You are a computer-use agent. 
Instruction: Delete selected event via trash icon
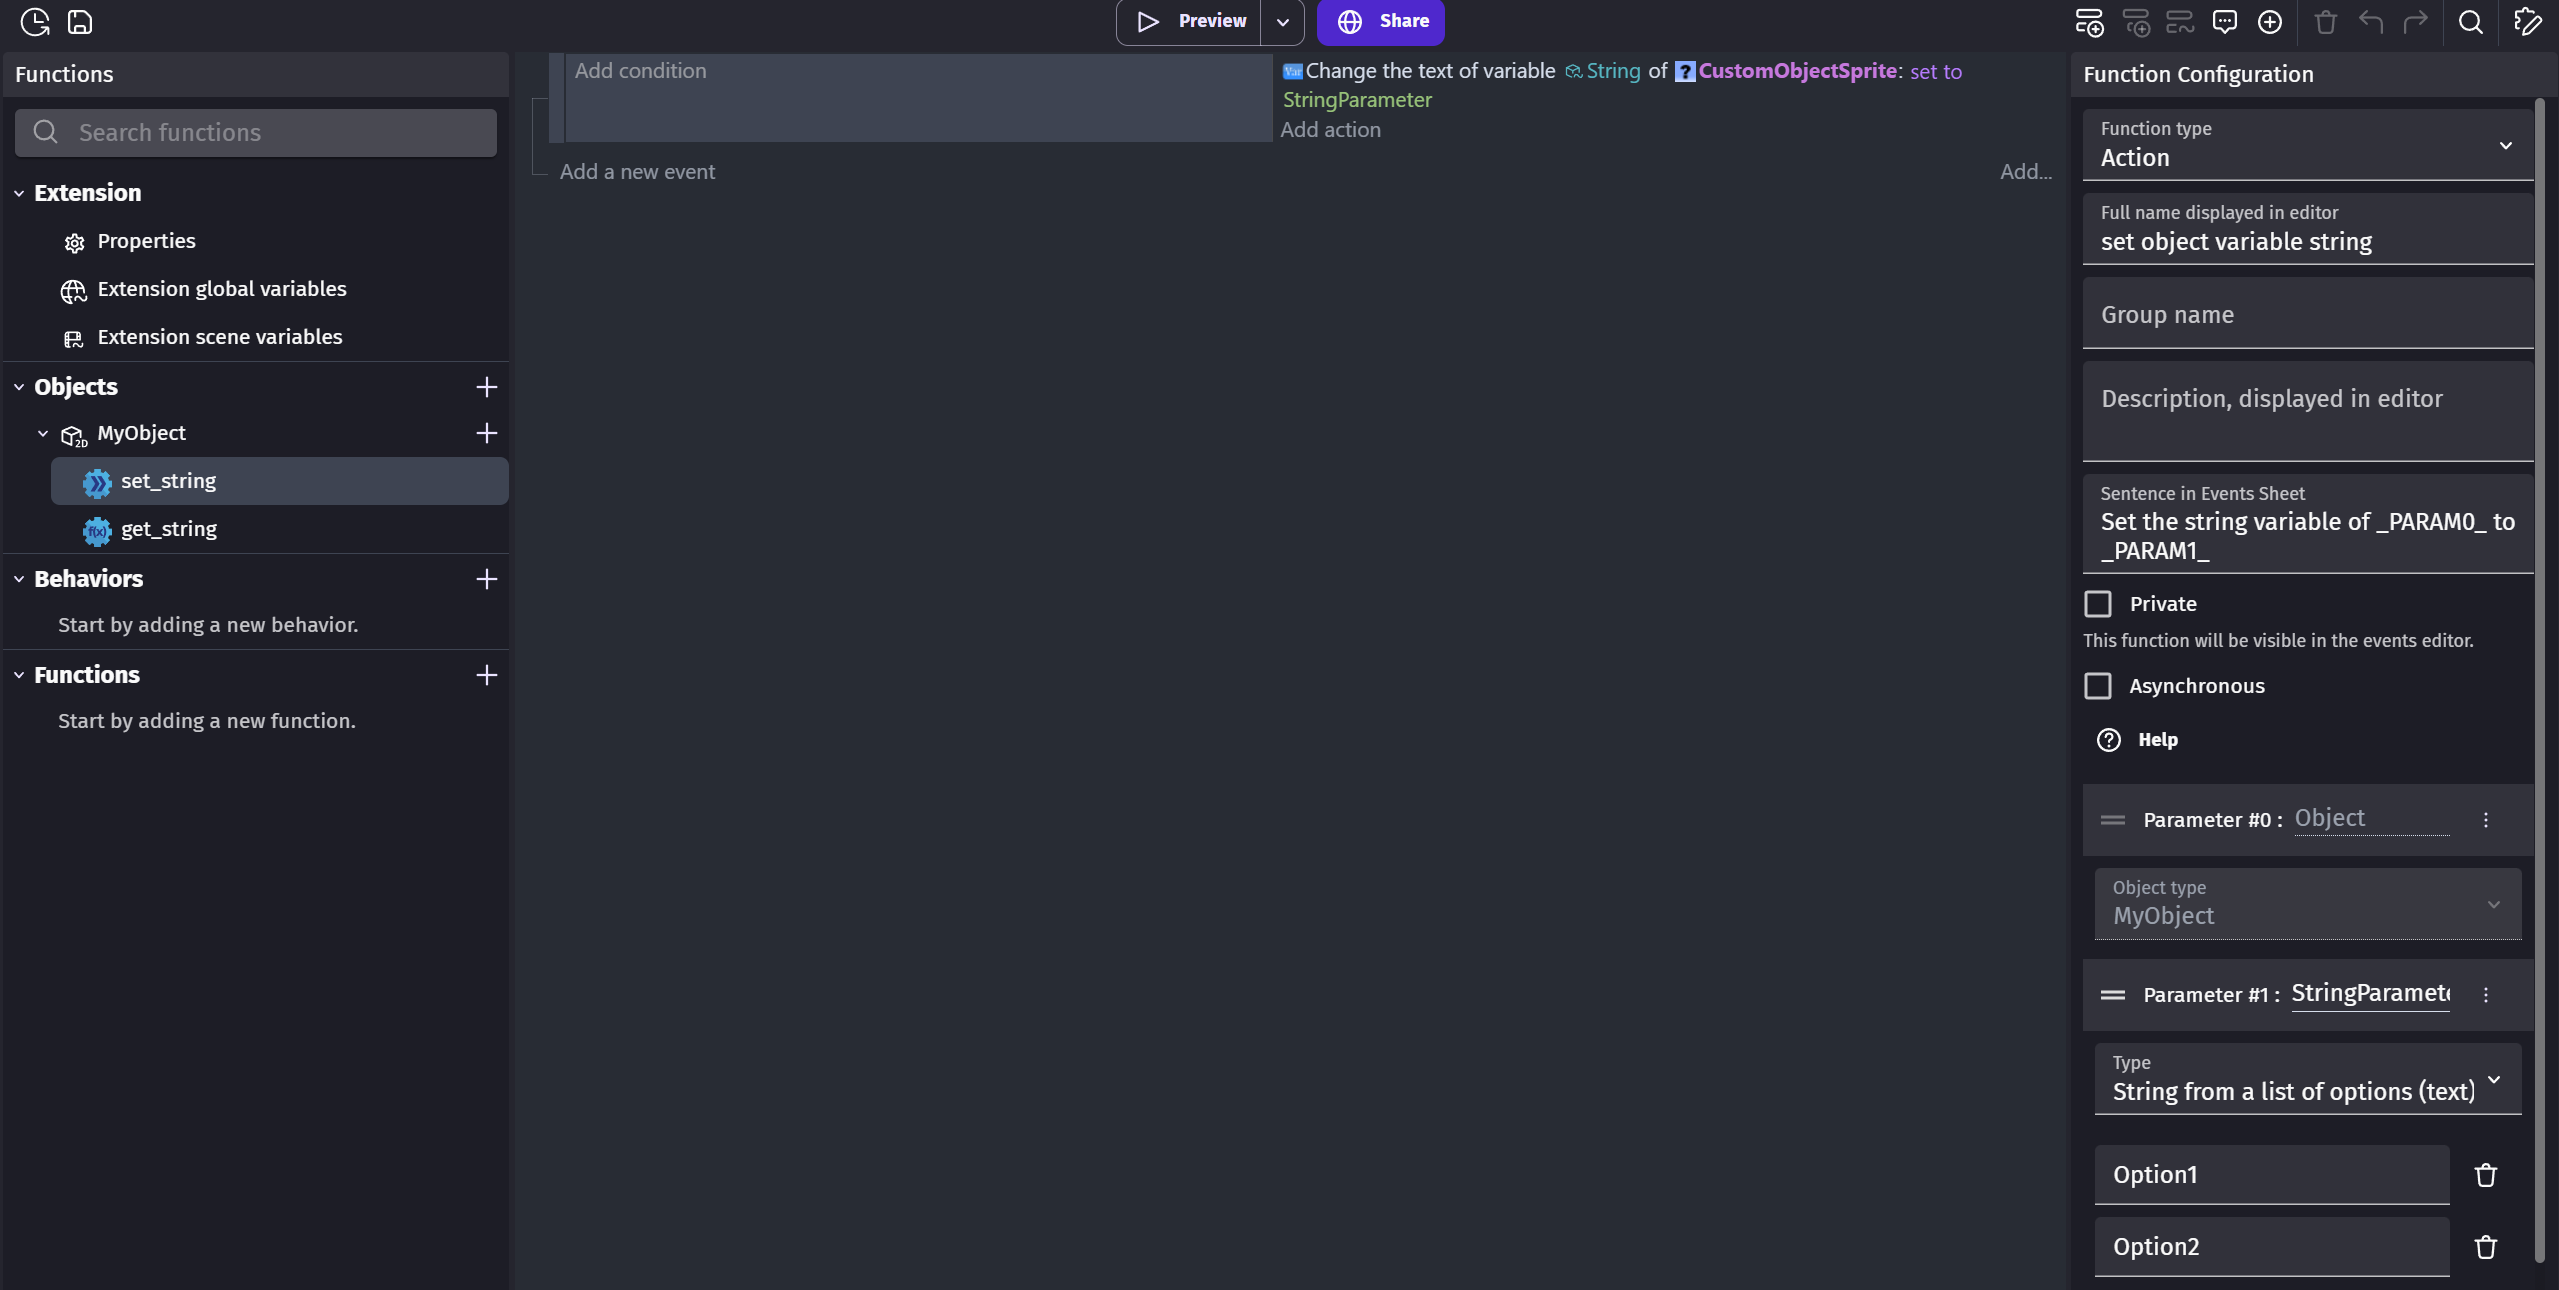click(x=2325, y=21)
